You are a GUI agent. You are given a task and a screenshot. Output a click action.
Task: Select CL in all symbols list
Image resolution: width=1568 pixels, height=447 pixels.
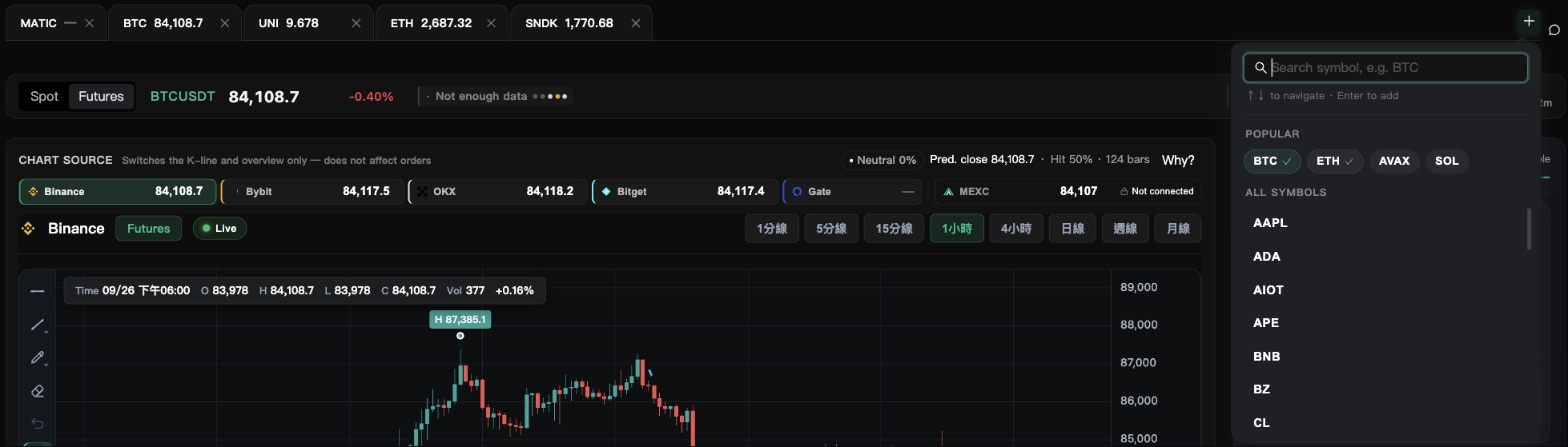(1385, 423)
